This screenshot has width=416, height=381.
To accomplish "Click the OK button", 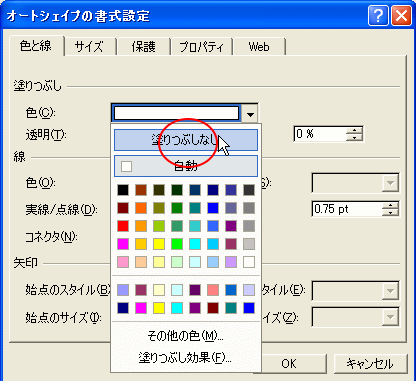I will click(289, 363).
